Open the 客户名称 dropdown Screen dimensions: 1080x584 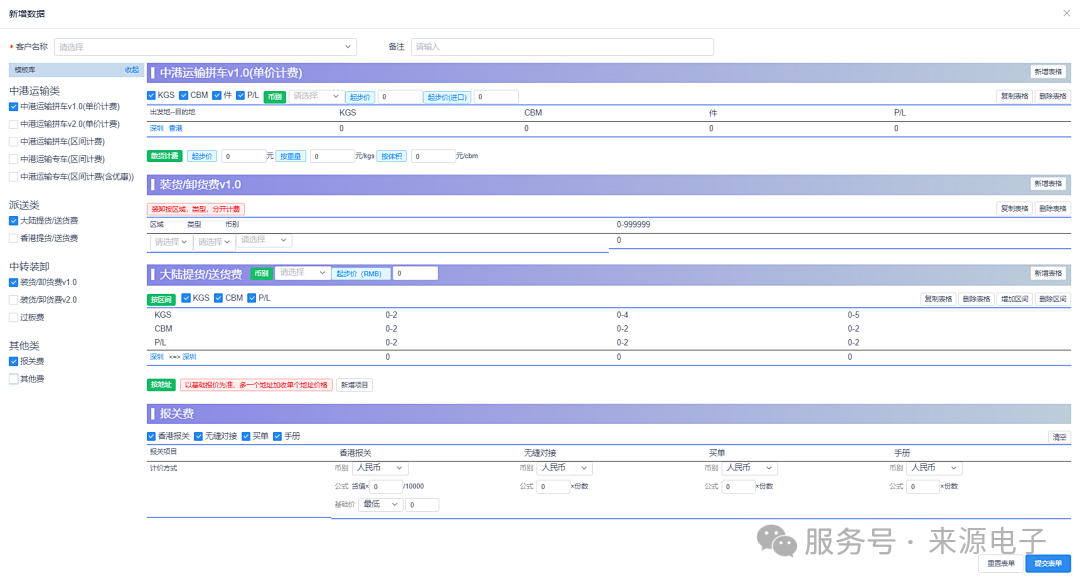click(205, 47)
